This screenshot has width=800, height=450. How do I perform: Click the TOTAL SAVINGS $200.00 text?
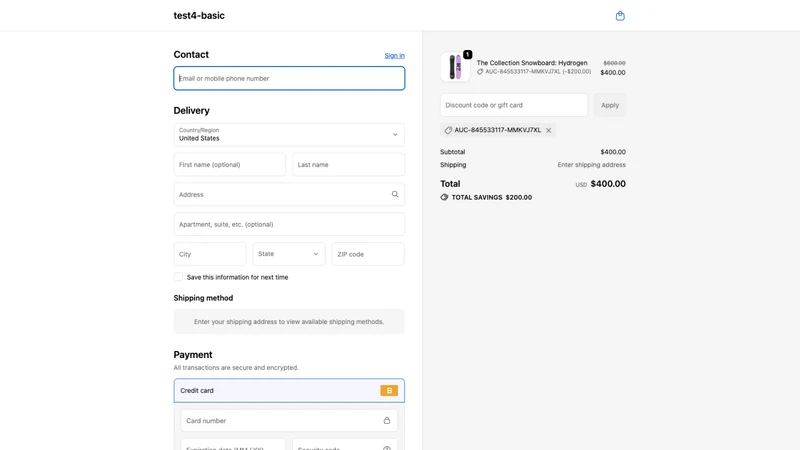pyautogui.click(x=491, y=197)
